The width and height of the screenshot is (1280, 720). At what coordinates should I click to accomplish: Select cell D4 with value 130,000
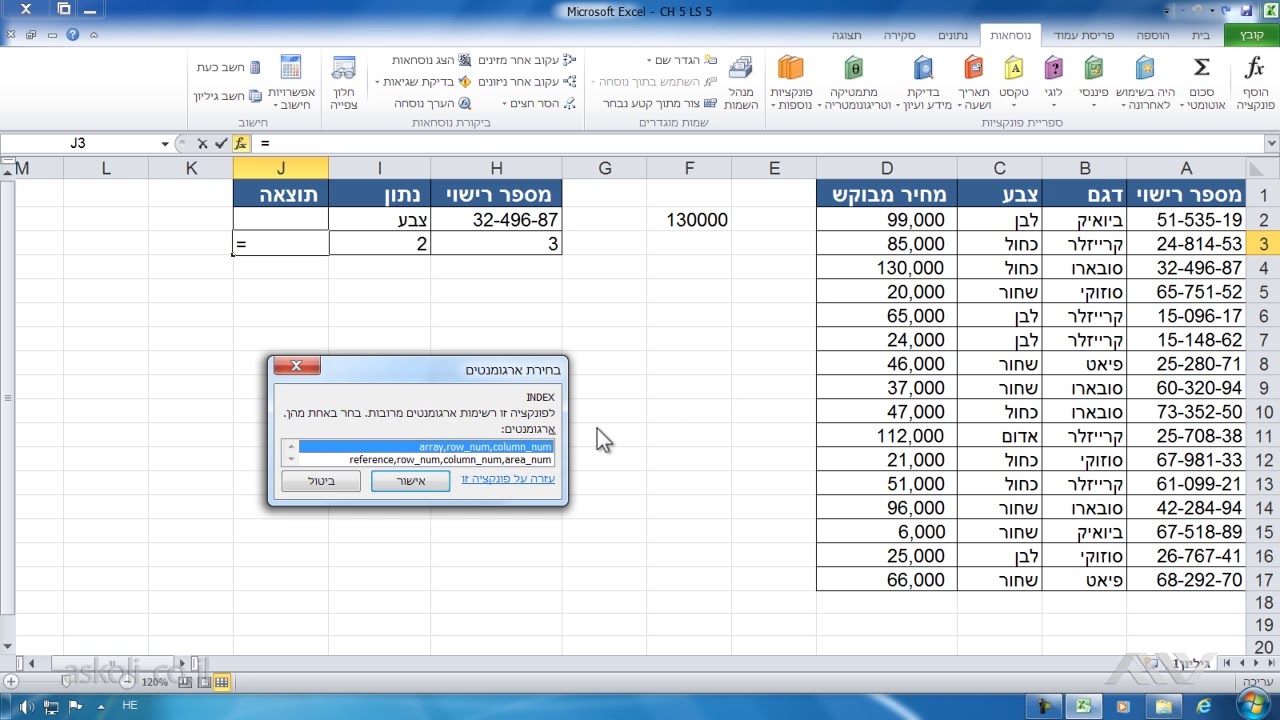click(x=887, y=268)
